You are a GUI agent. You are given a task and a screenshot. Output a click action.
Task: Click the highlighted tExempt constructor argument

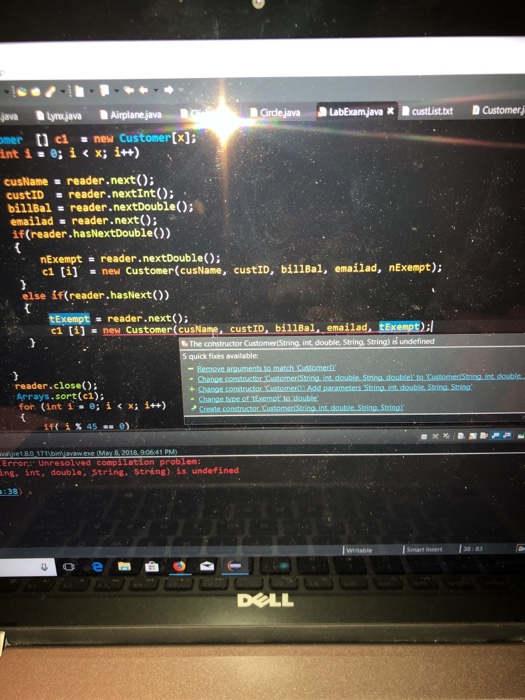click(400, 327)
